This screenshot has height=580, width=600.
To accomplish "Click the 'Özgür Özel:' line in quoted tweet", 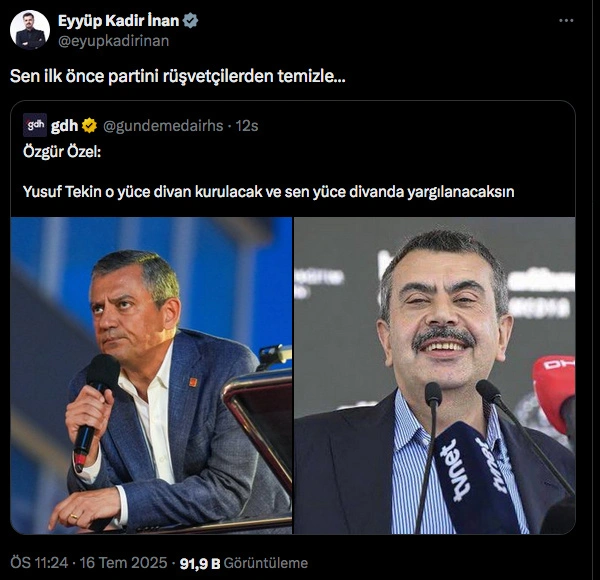I will click(x=62, y=152).
